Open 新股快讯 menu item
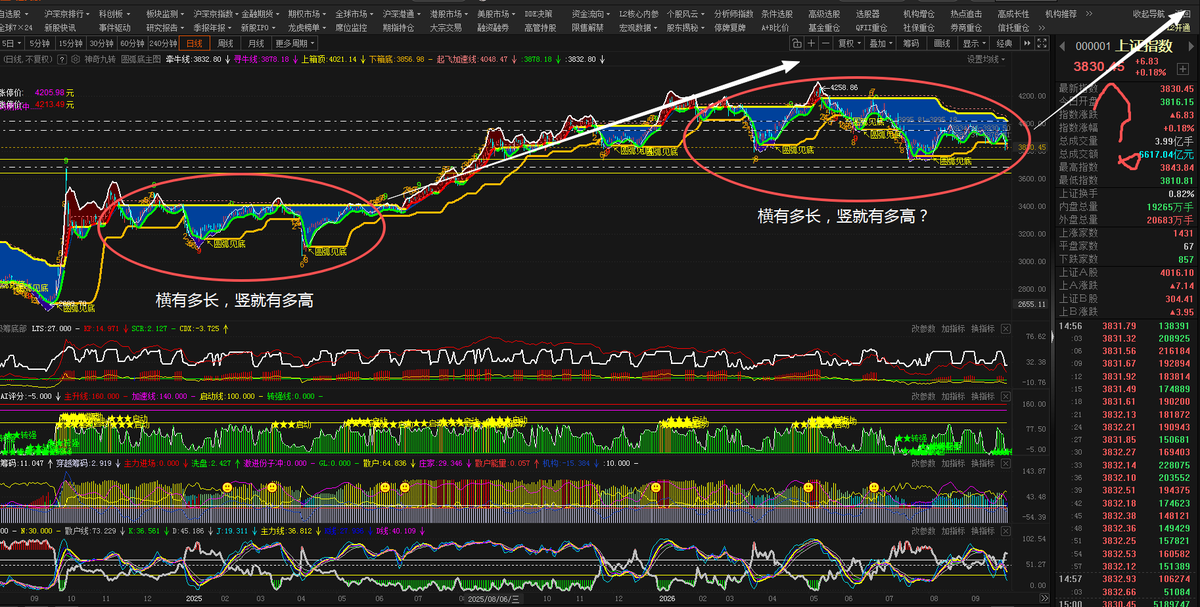1200x607 pixels. point(60,28)
